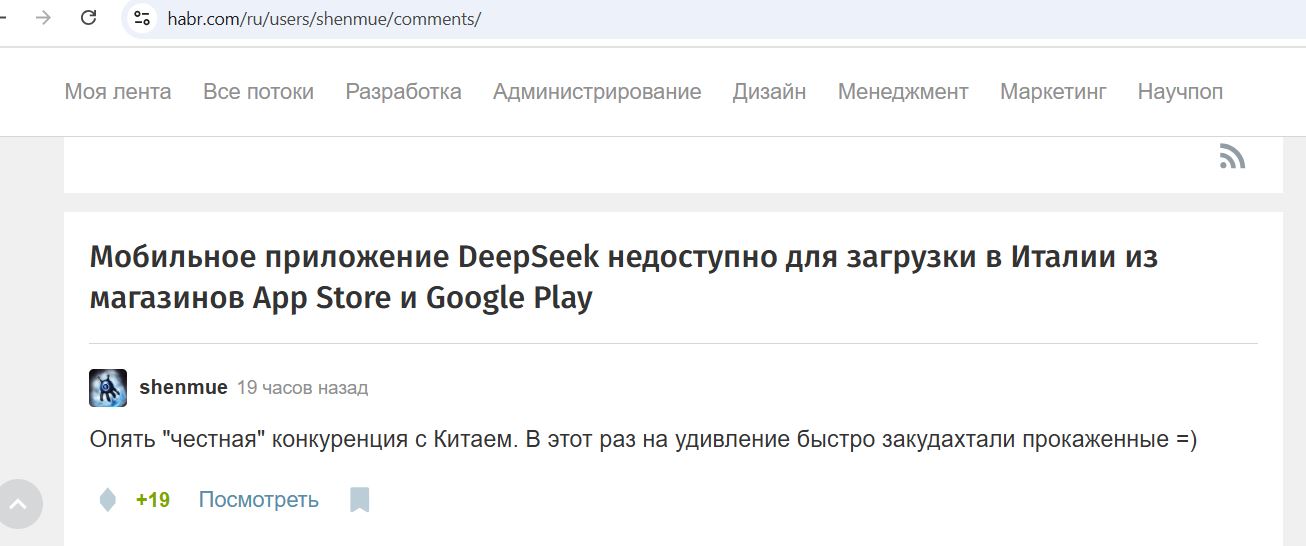
Task: Go to Администрирование hub
Action: (x=597, y=92)
